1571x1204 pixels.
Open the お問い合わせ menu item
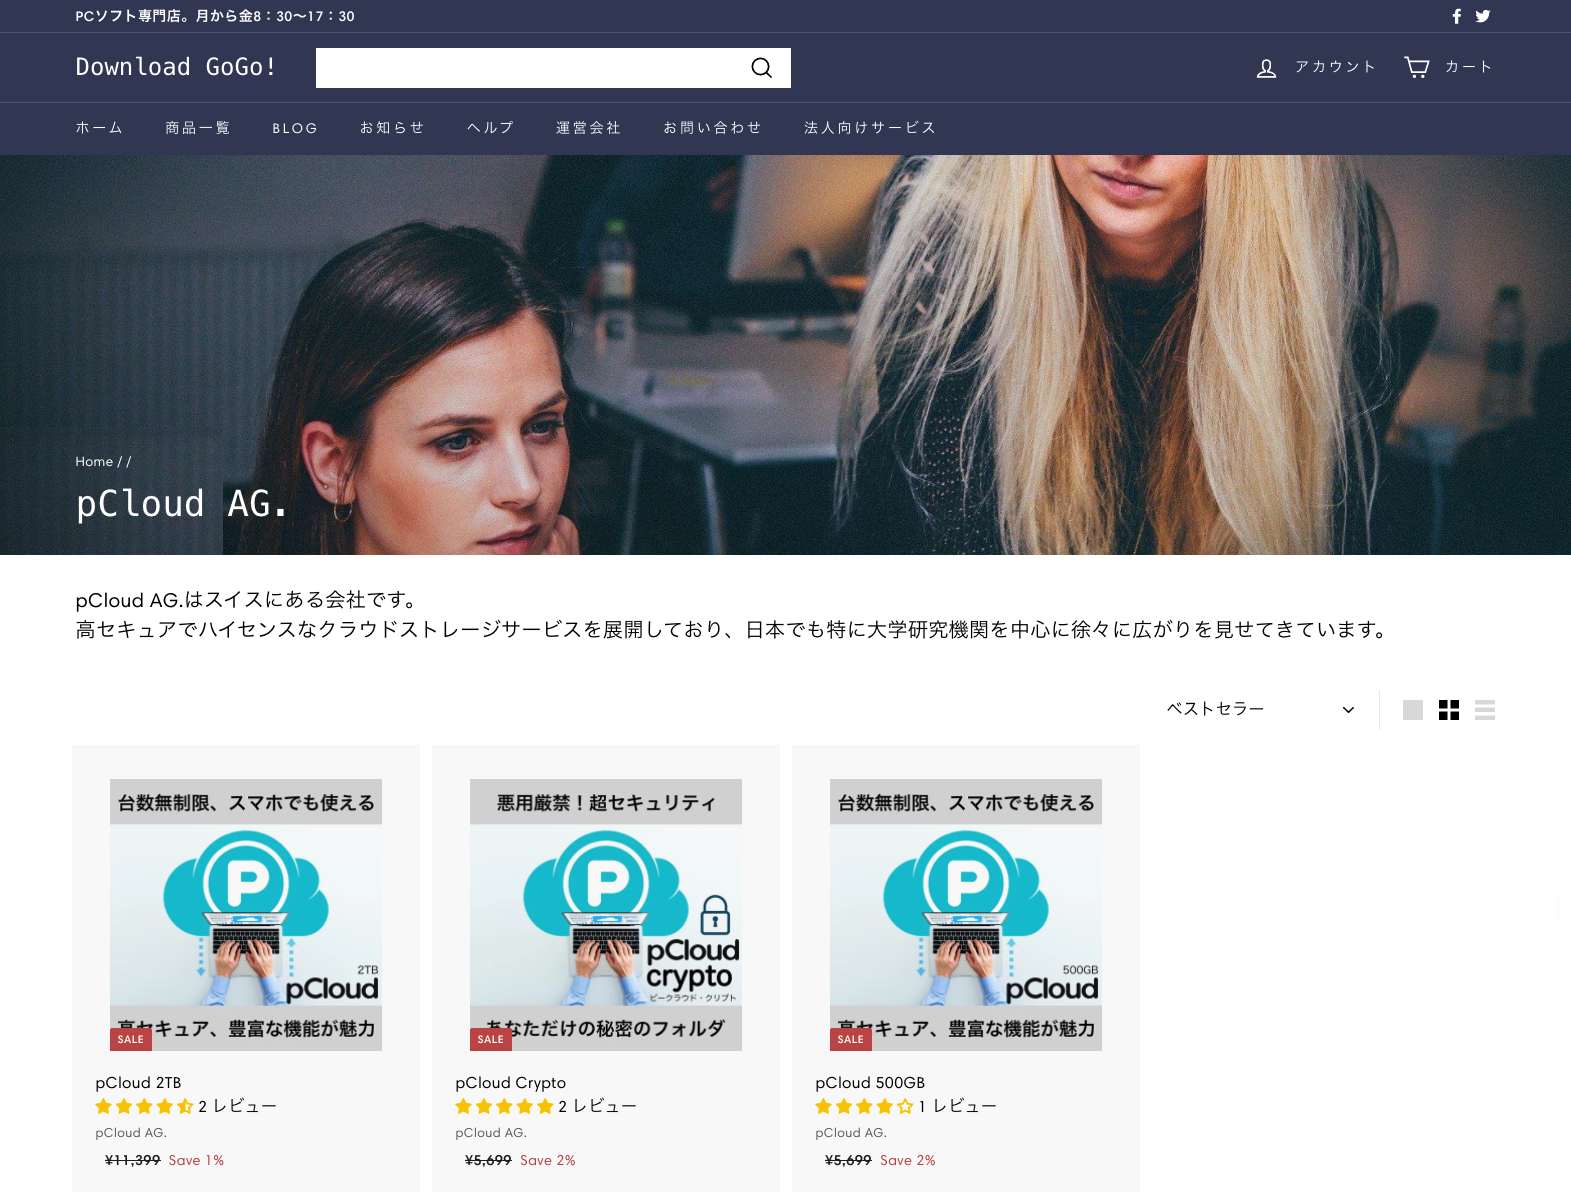pyautogui.click(x=712, y=128)
